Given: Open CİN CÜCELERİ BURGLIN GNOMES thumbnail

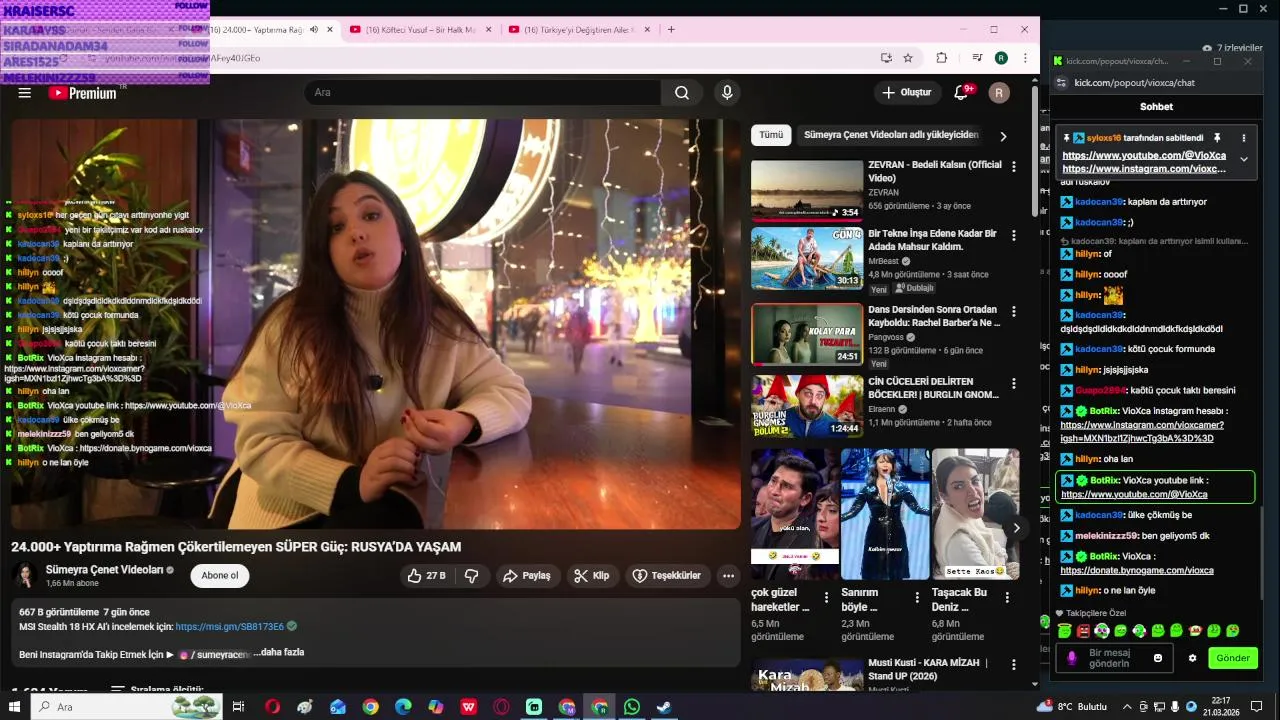Looking at the screenshot, I should [807, 406].
